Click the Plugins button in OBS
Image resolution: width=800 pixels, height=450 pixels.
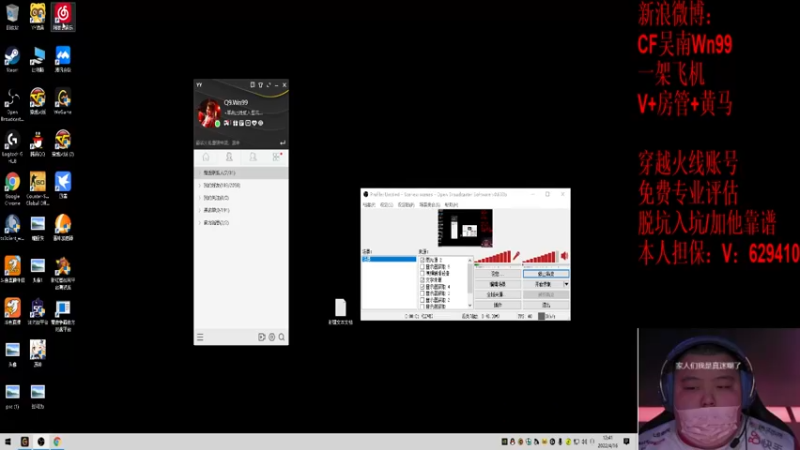point(497,305)
